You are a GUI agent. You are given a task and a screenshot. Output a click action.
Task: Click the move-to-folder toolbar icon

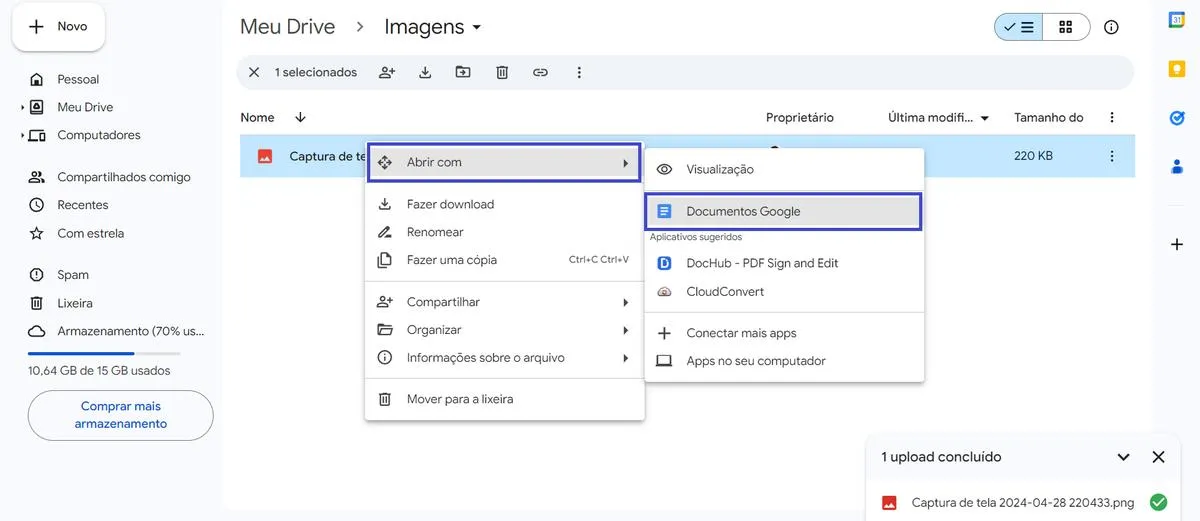(x=463, y=72)
